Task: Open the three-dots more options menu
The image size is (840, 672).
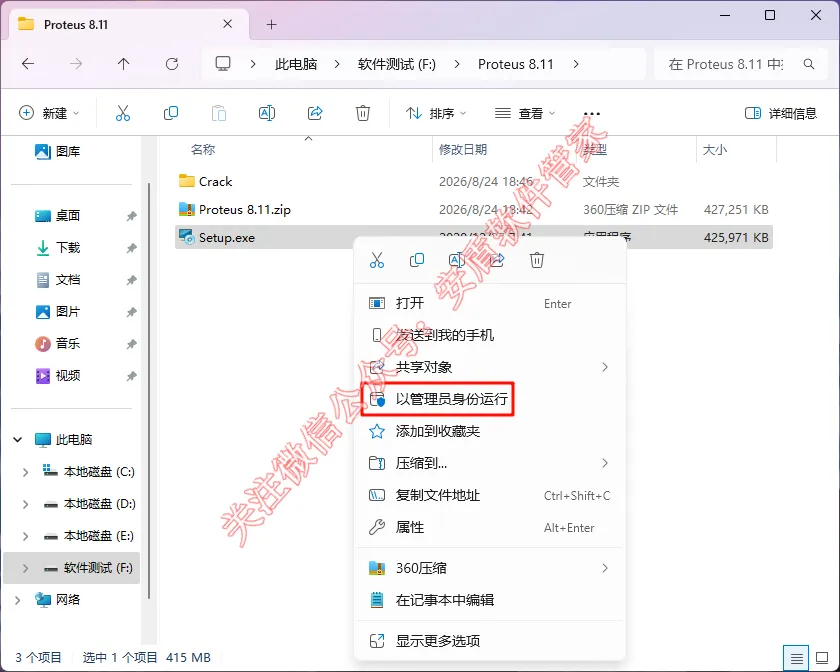Action: click(591, 113)
